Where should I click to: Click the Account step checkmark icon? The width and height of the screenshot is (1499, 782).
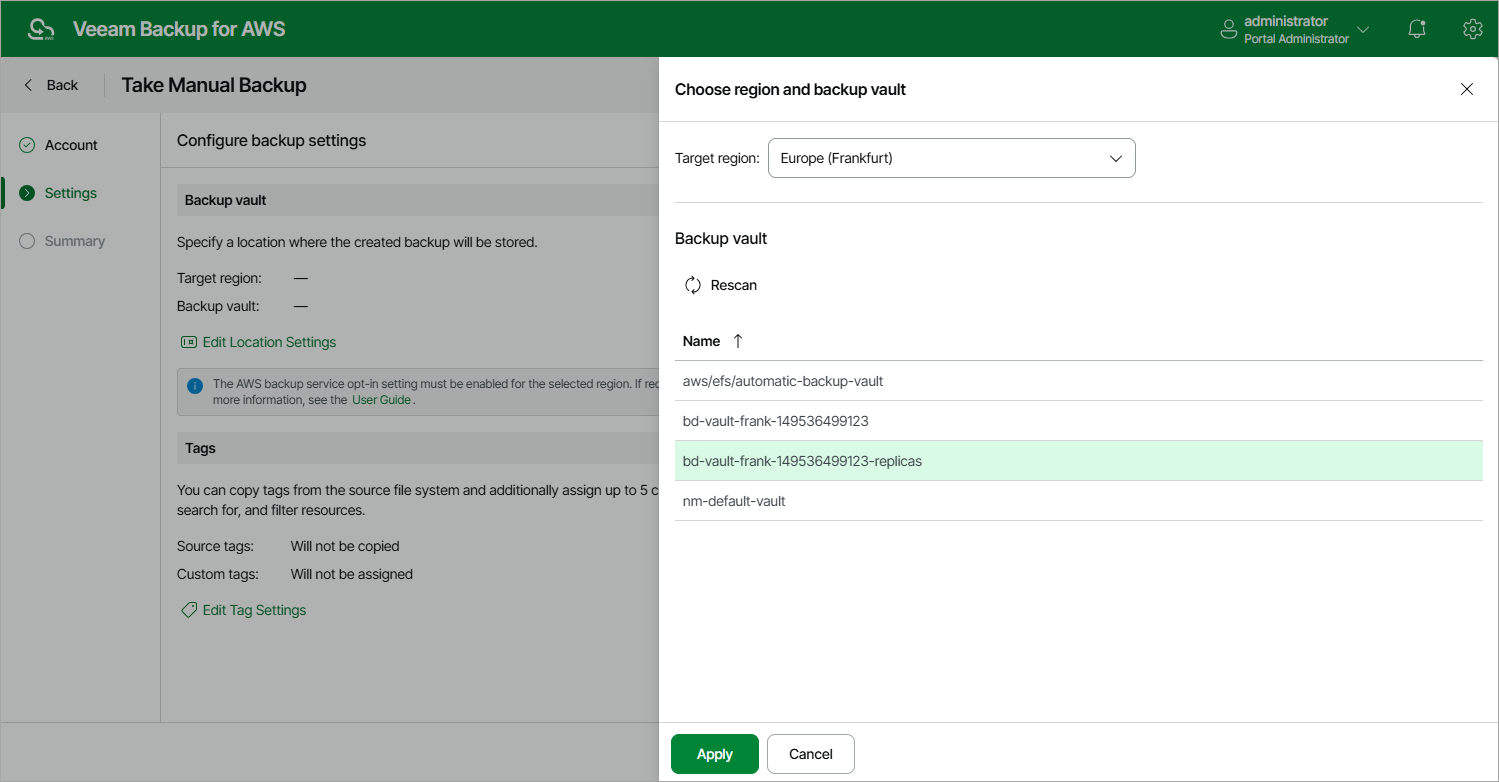click(27, 145)
